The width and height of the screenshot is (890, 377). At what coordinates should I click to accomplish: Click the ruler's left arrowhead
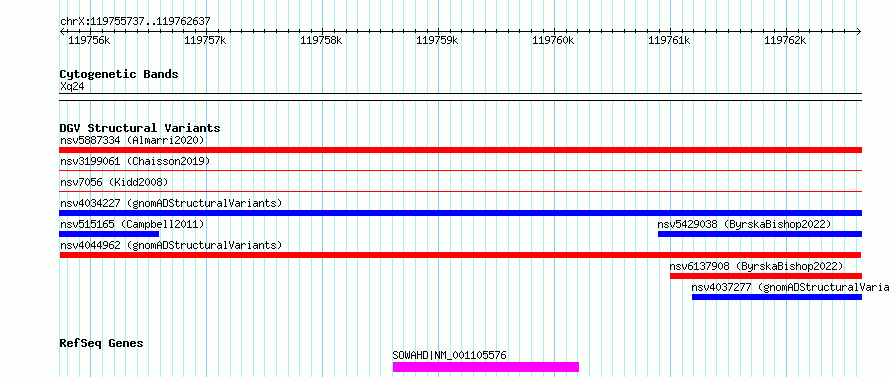[x=62, y=31]
